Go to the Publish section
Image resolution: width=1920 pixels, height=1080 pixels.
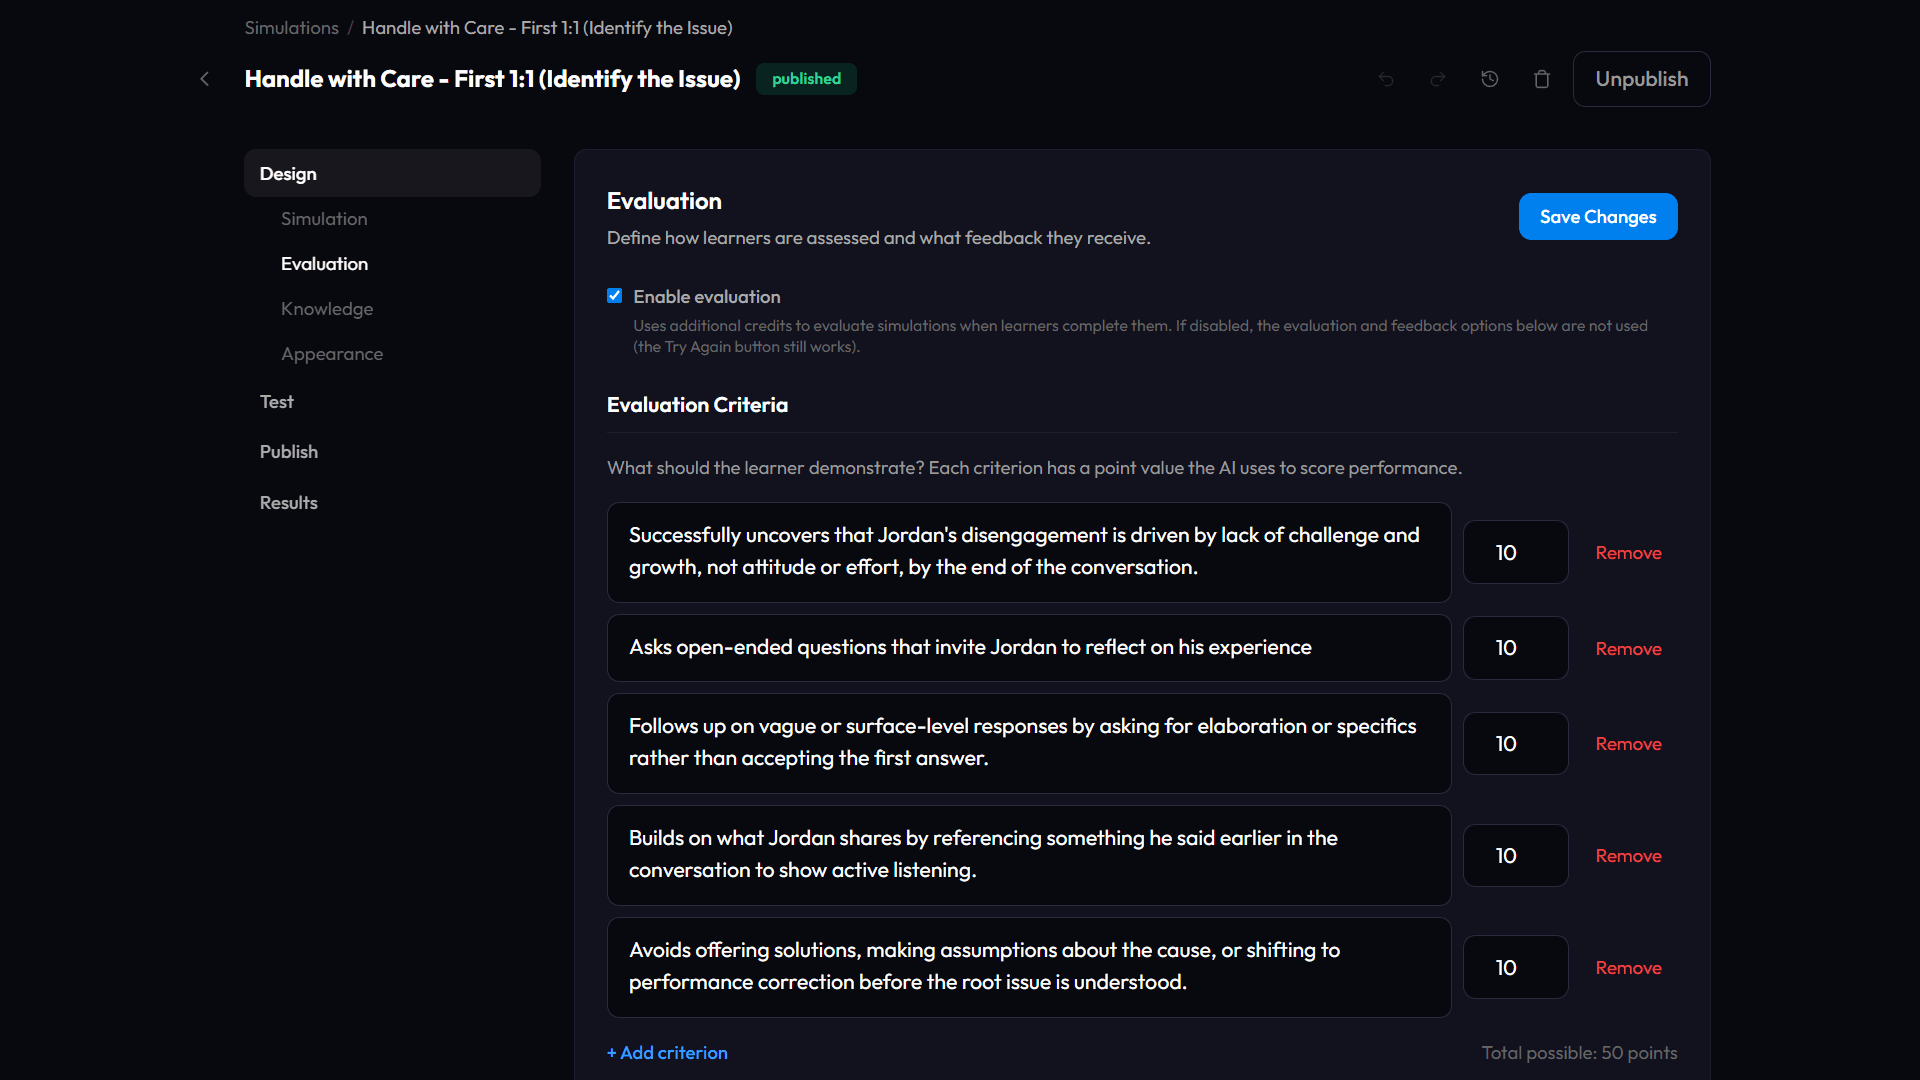coord(289,452)
